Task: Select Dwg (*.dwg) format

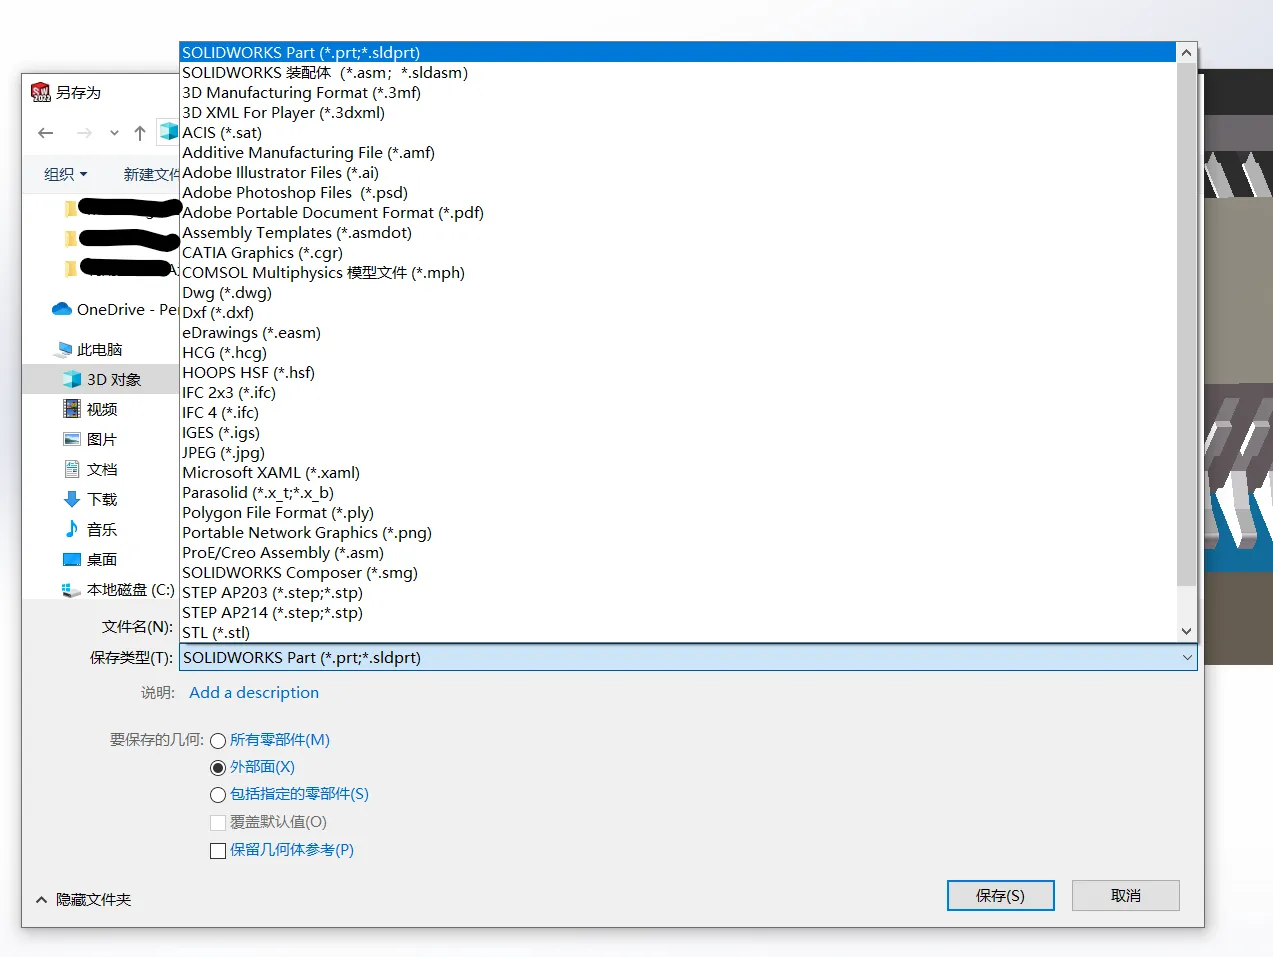Action: [677, 292]
